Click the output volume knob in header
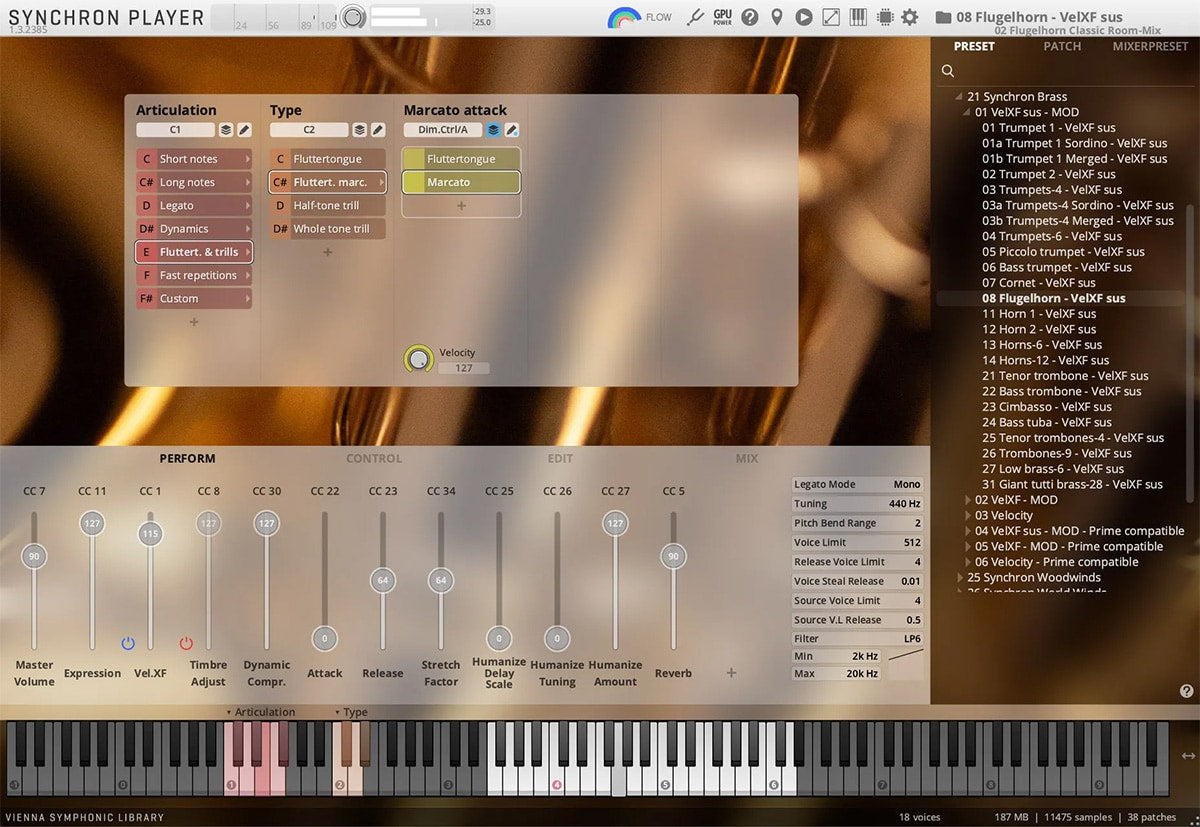 click(352, 17)
